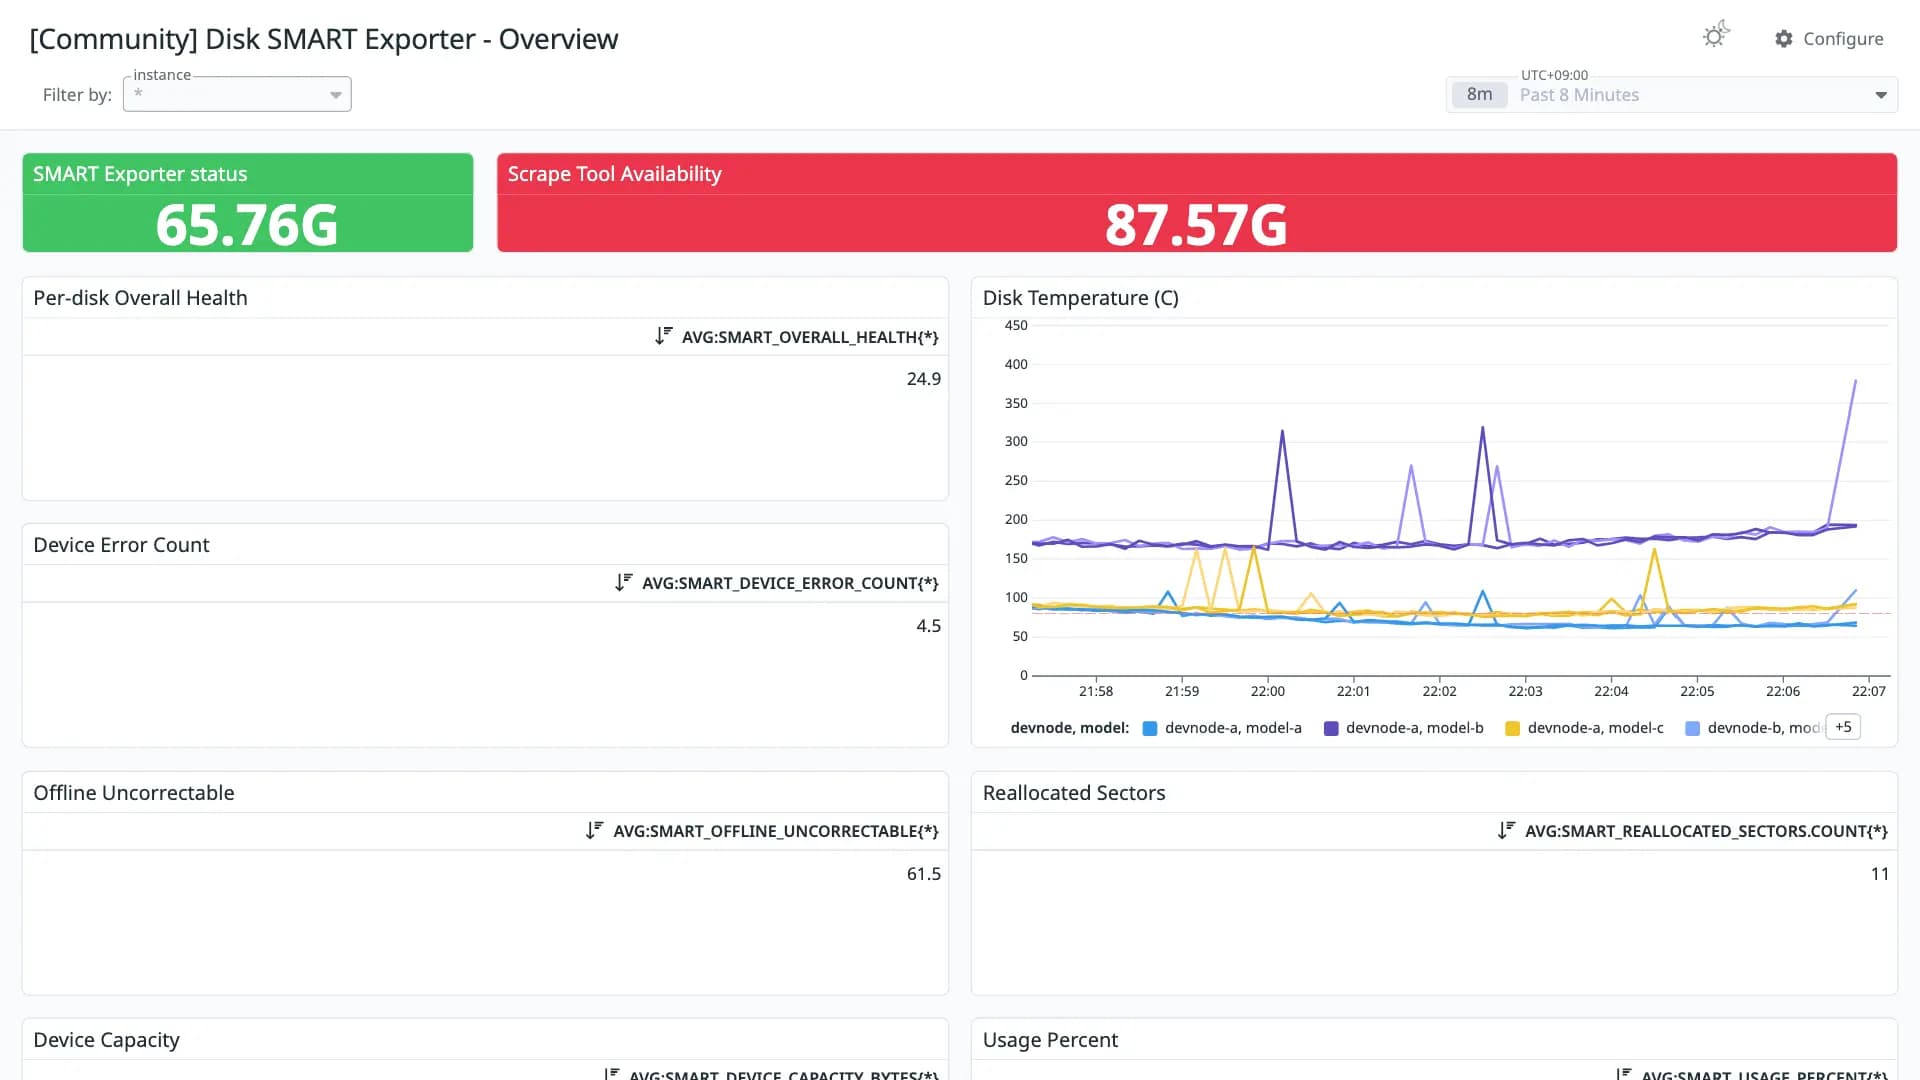Select the 24.9 overall health value

pos(924,379)
